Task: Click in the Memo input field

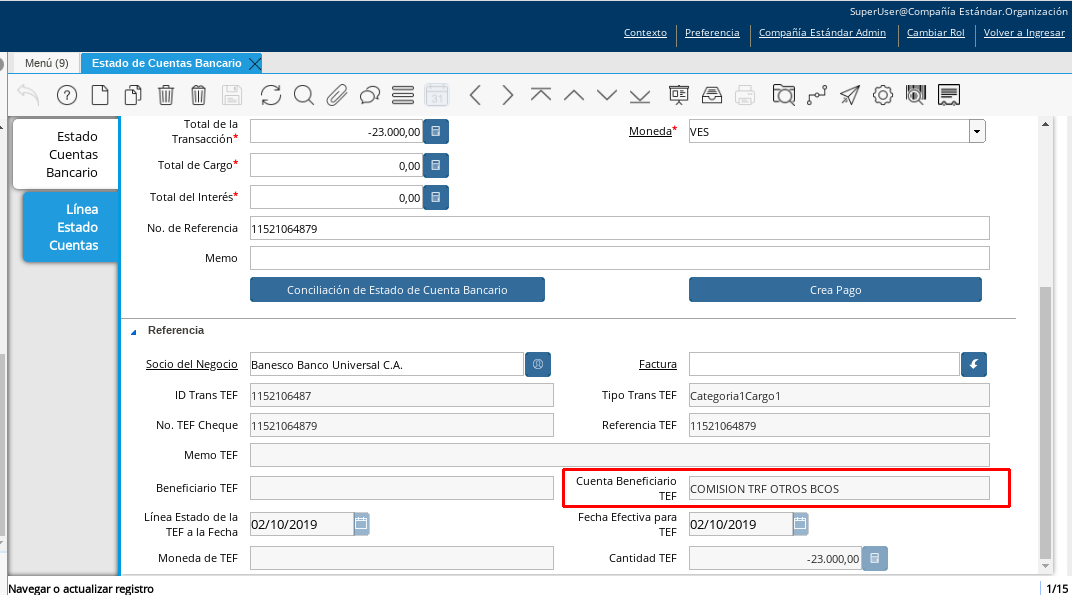Action: 619,258
